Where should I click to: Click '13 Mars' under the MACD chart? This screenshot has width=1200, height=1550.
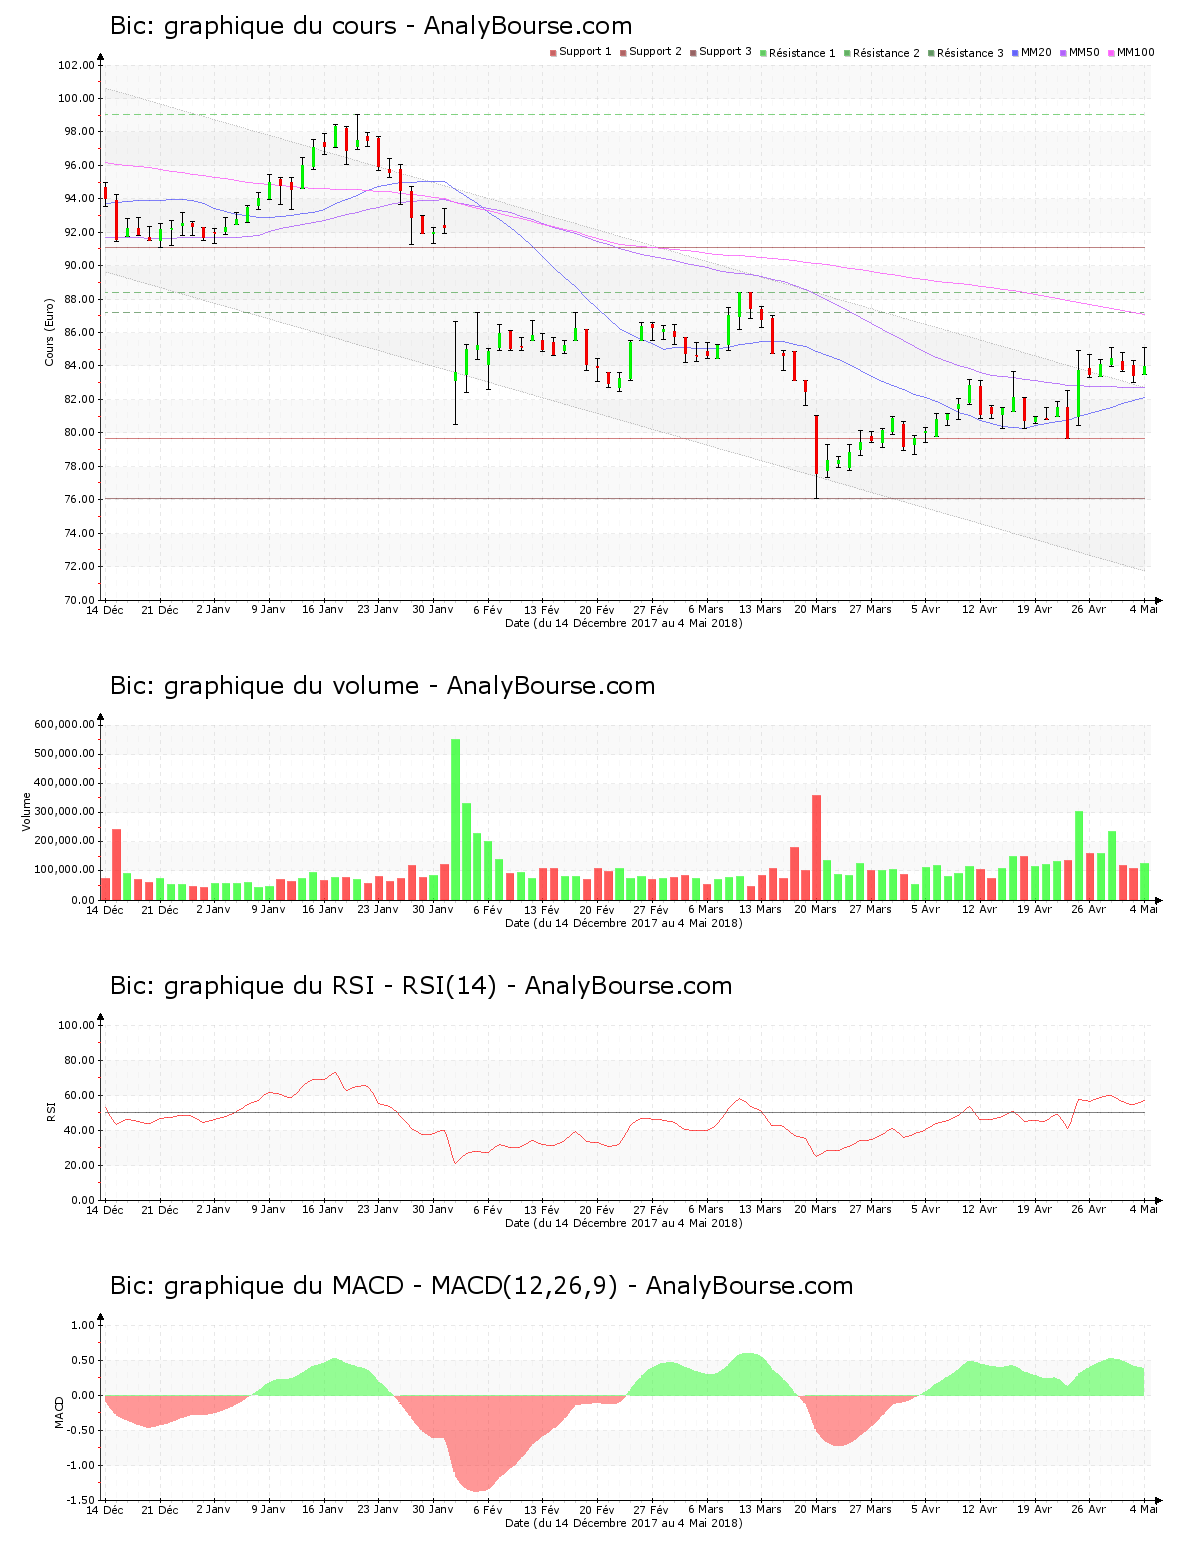pos(761,1509)
